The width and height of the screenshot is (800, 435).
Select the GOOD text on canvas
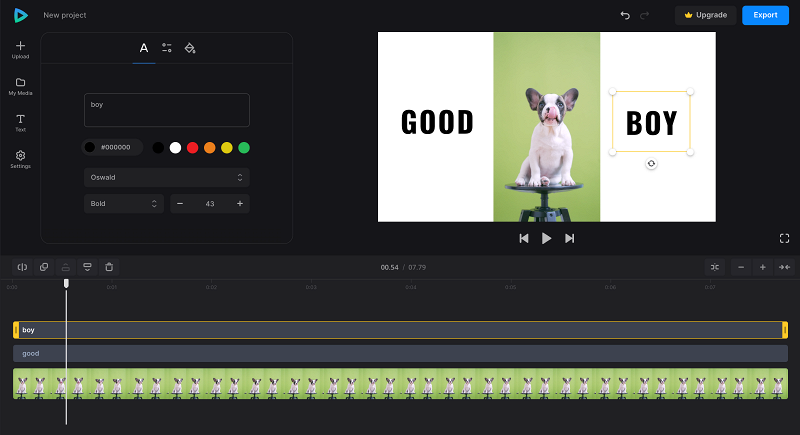point(437,122)
